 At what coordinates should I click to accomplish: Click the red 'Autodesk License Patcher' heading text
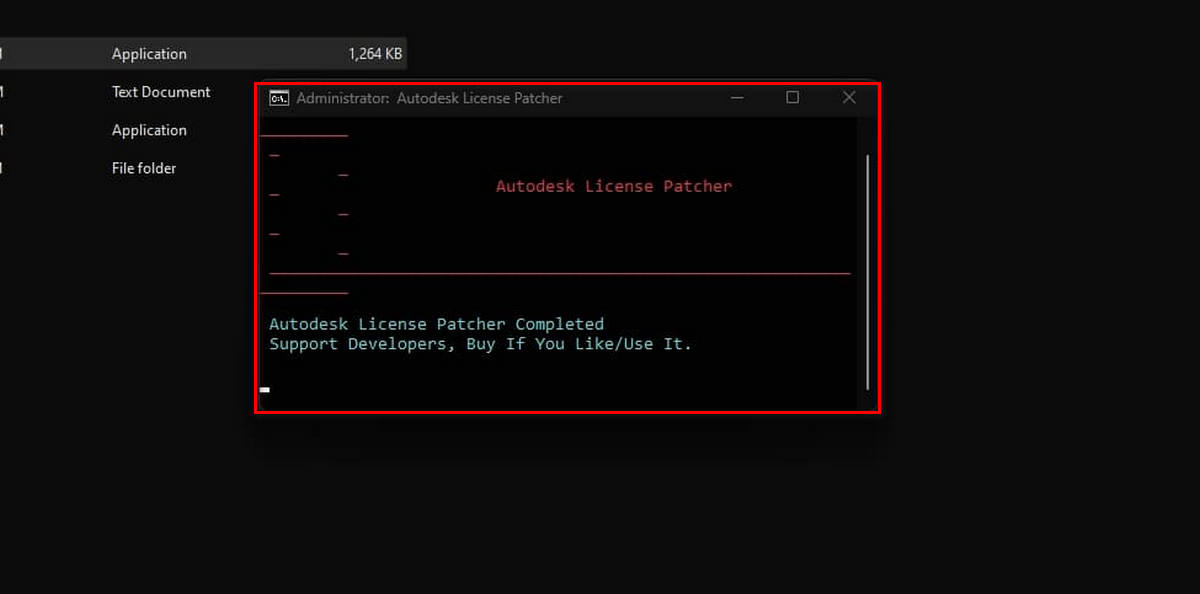(614, 186)
